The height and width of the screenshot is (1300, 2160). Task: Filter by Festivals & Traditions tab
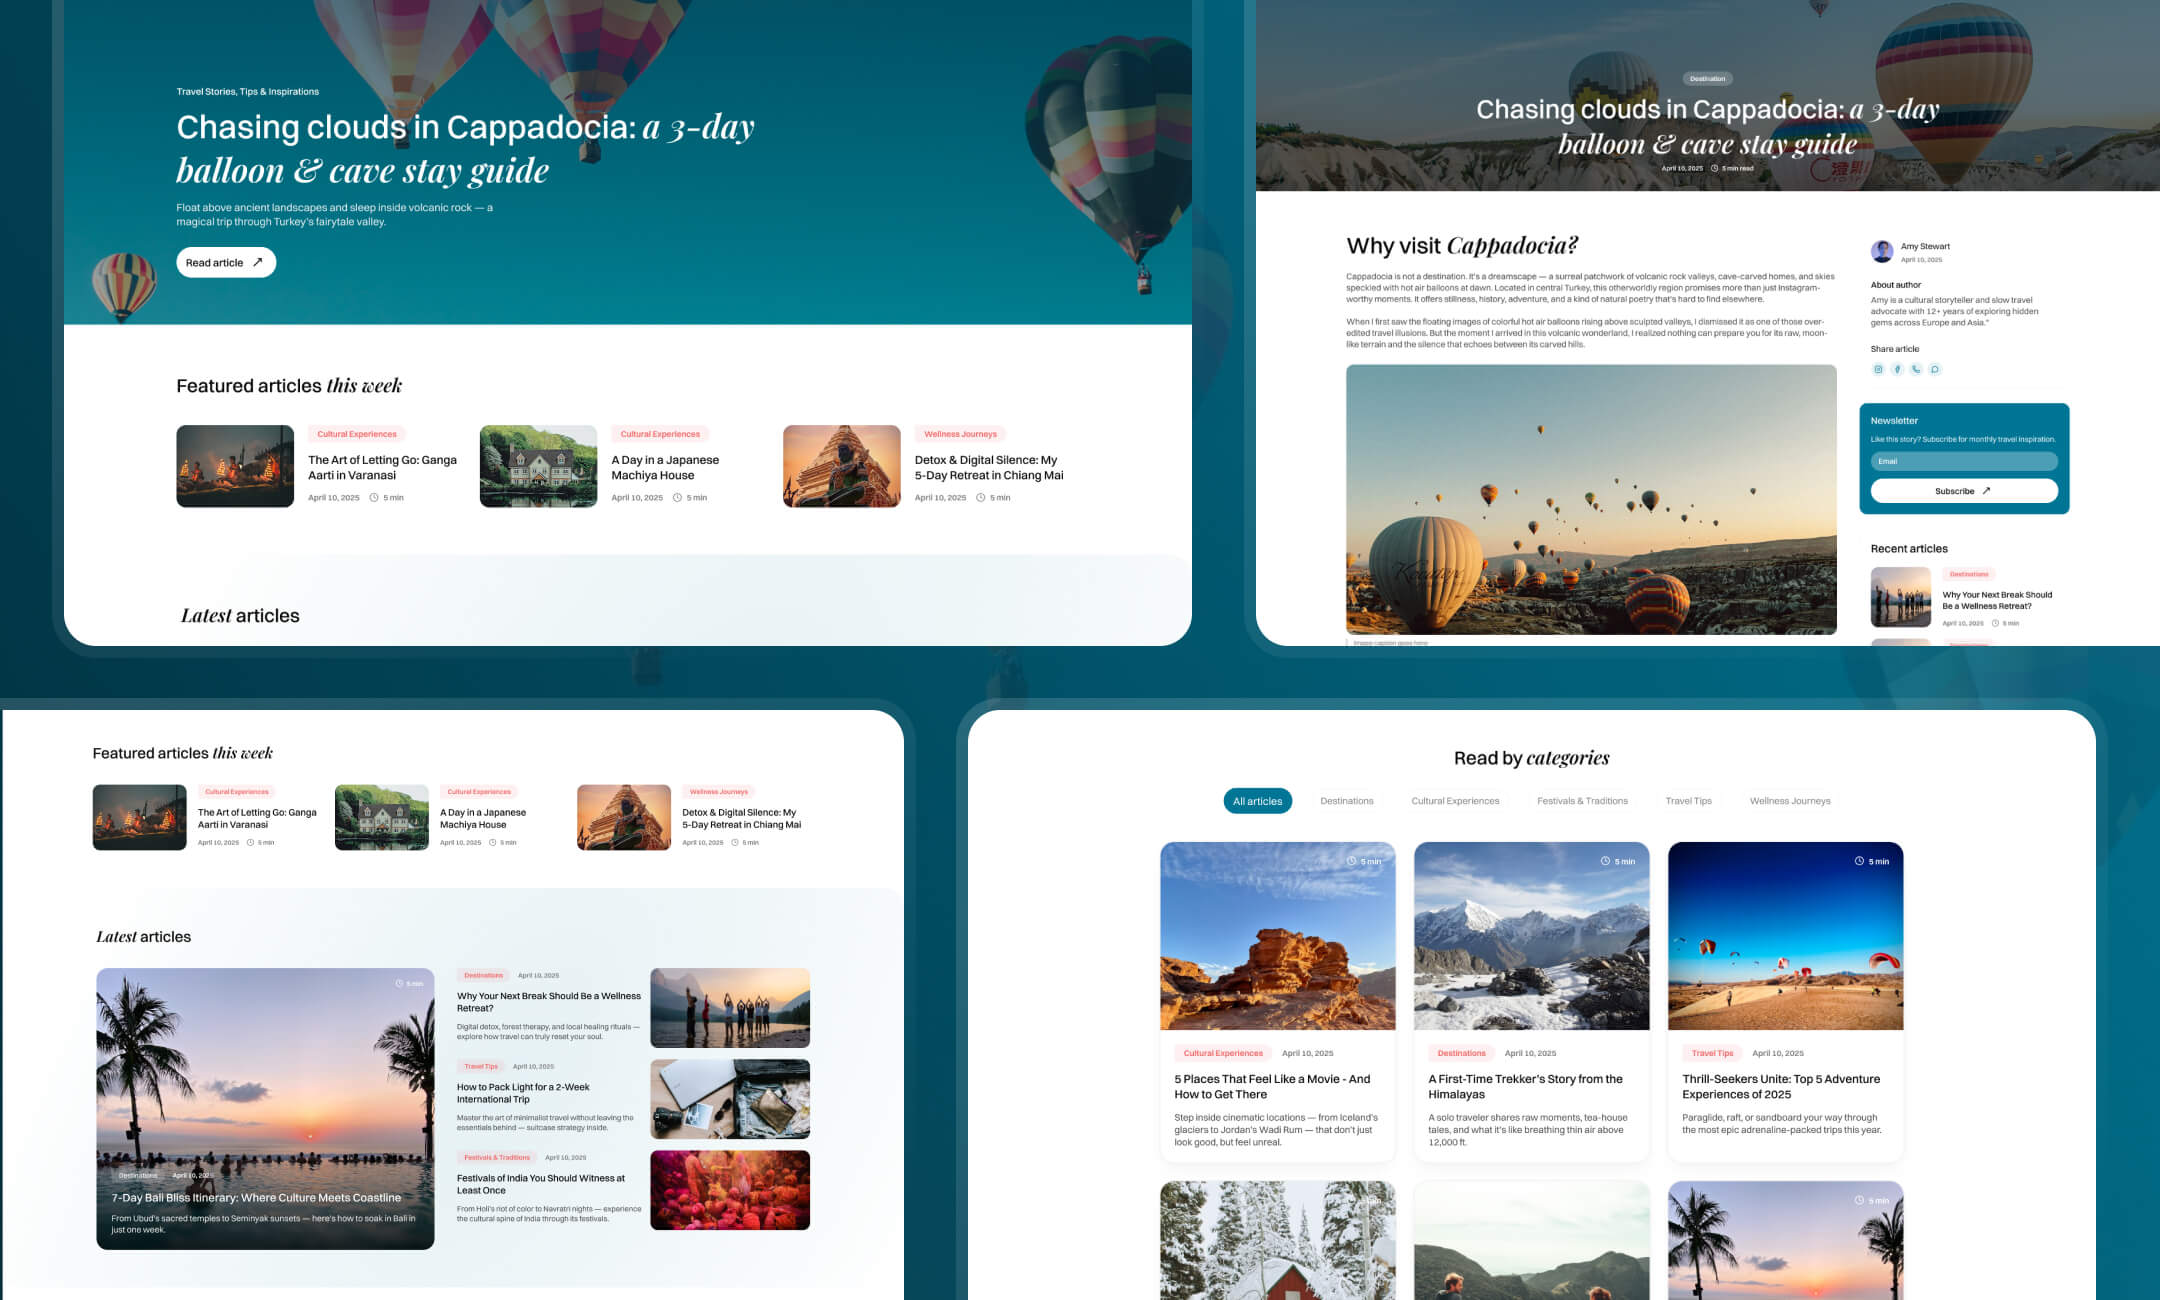click(x=1582, y=801)
